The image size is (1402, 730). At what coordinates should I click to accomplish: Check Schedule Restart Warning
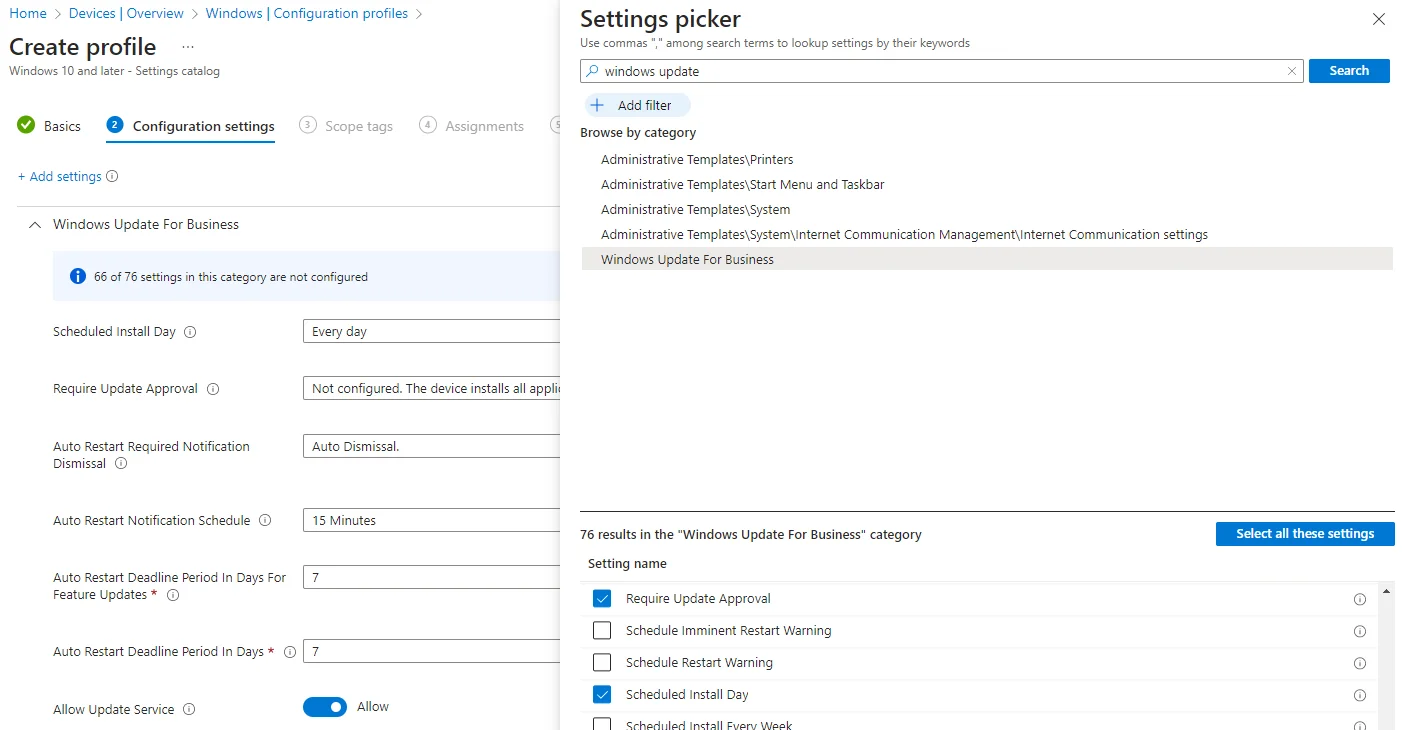(602, 663)
